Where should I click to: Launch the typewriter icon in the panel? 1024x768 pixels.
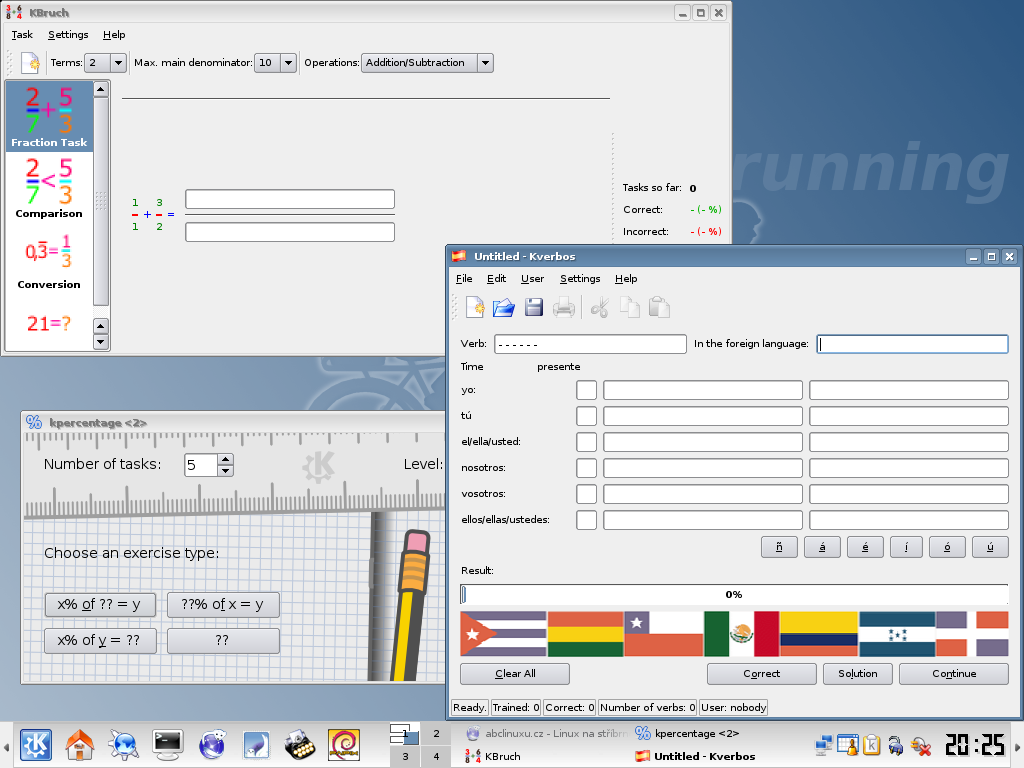pyautogui.click(x=299, y=745)
